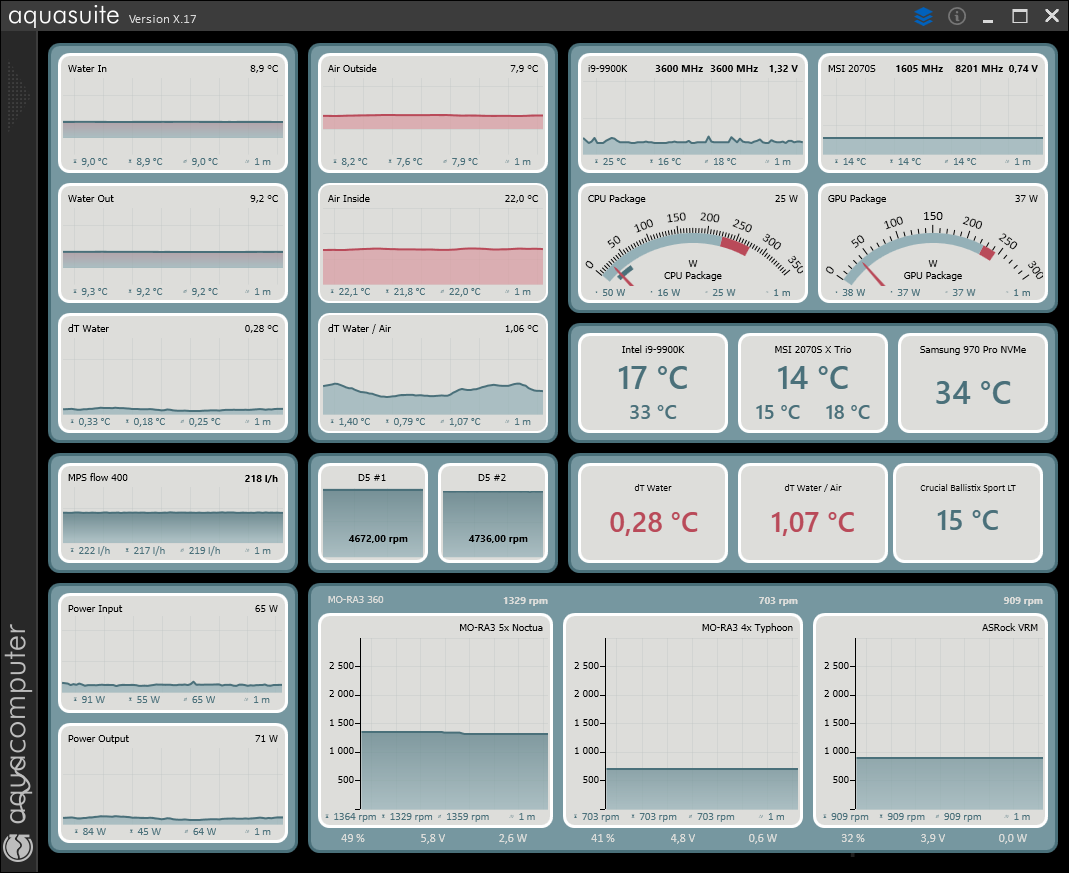The height and width of the screenshot is (873, 1069).
Task: Click the 4,8 V fan voltage value
Action: [x=682, y=838]
